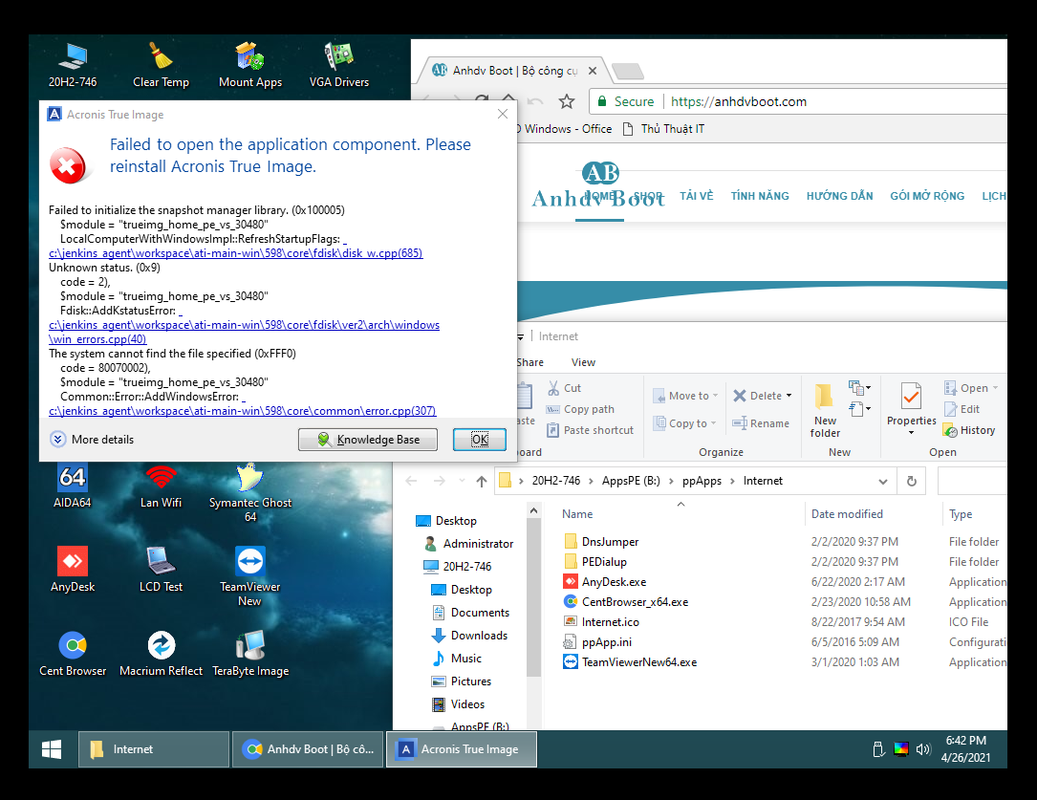Open the 20H2-746 desktop computer icon
The height and width of the screenshot is (800, 1037).
(72, 65)
